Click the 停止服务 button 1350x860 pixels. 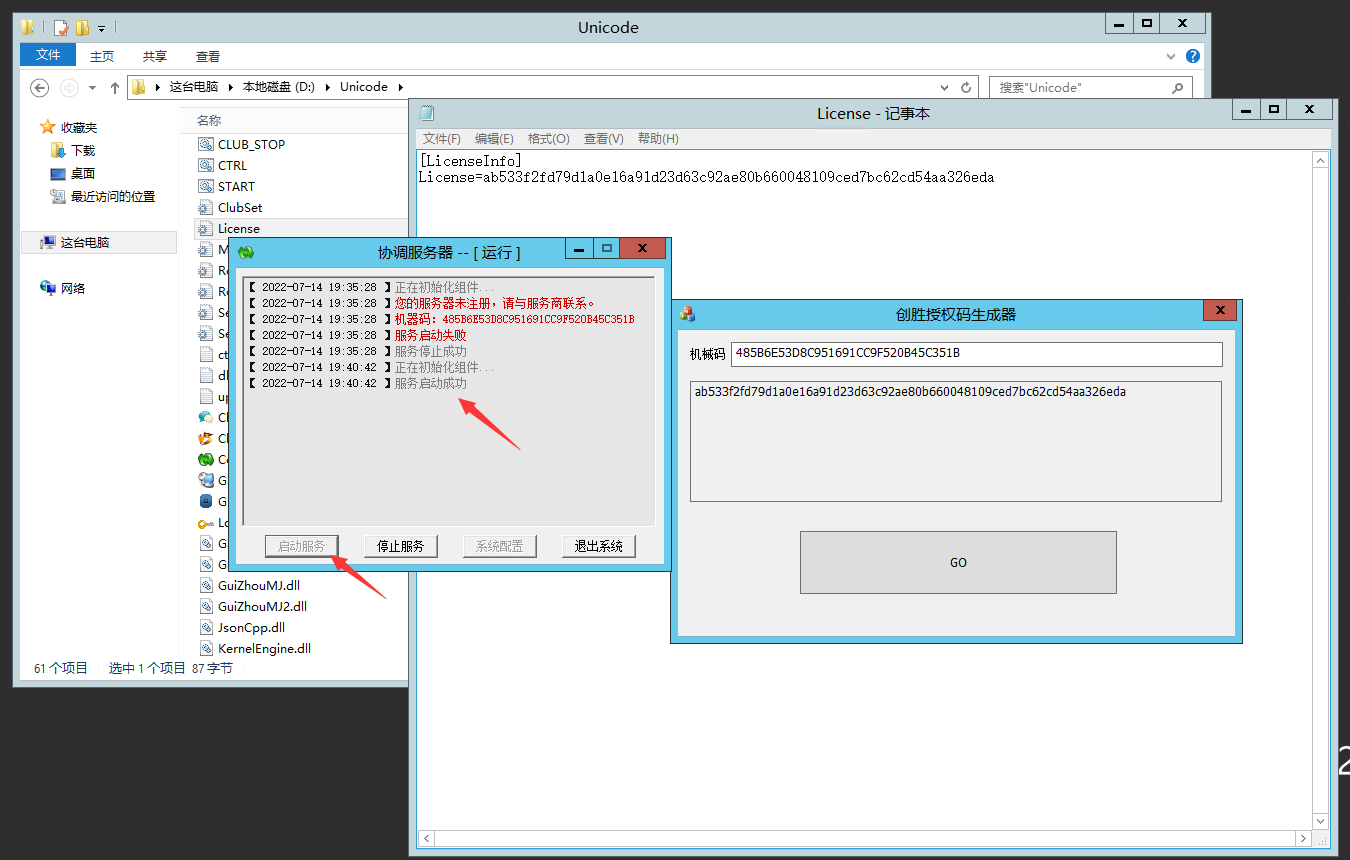400,546
